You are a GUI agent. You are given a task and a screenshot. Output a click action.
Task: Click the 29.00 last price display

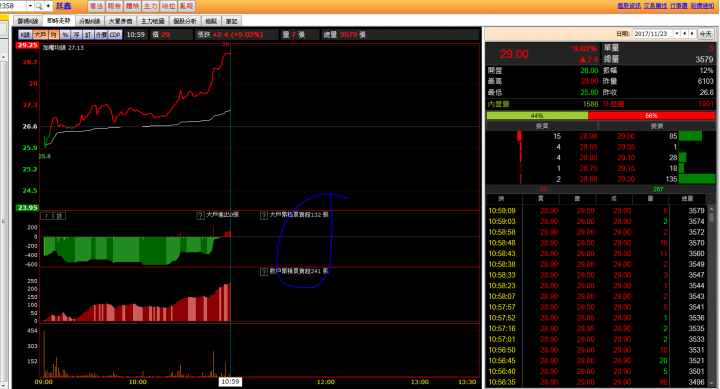(x=514, y=54)
